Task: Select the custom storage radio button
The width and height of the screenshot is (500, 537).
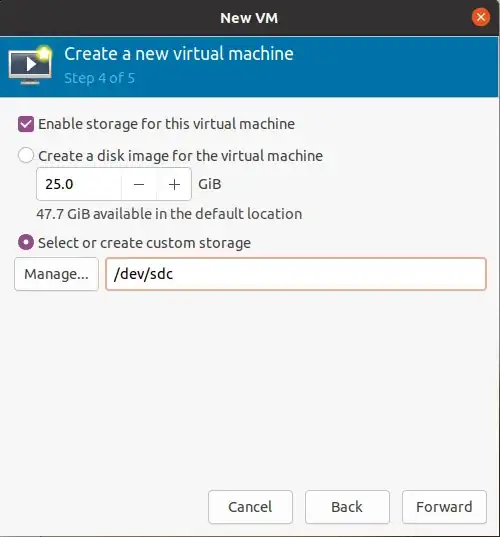Action: coord(26,242)
